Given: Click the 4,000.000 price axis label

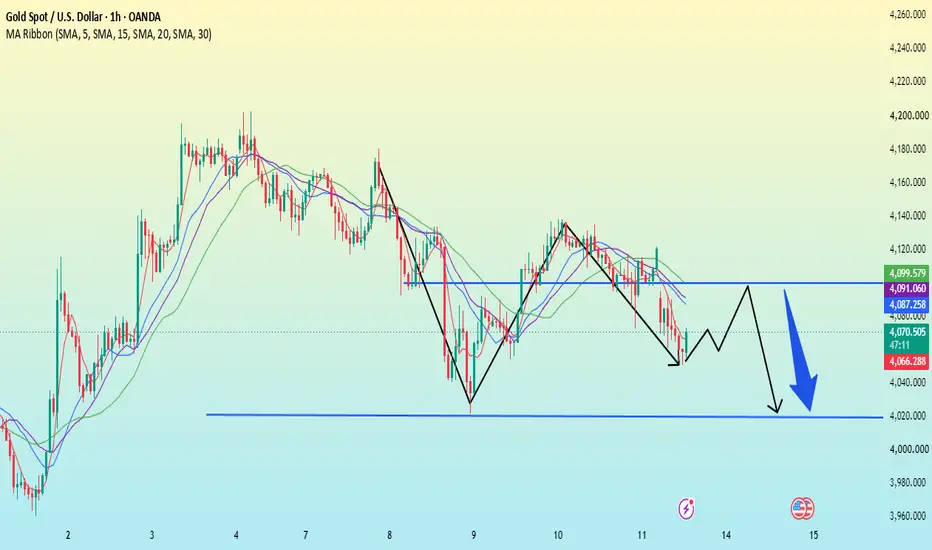Looking at the screenshot, I should coord(908,450).
